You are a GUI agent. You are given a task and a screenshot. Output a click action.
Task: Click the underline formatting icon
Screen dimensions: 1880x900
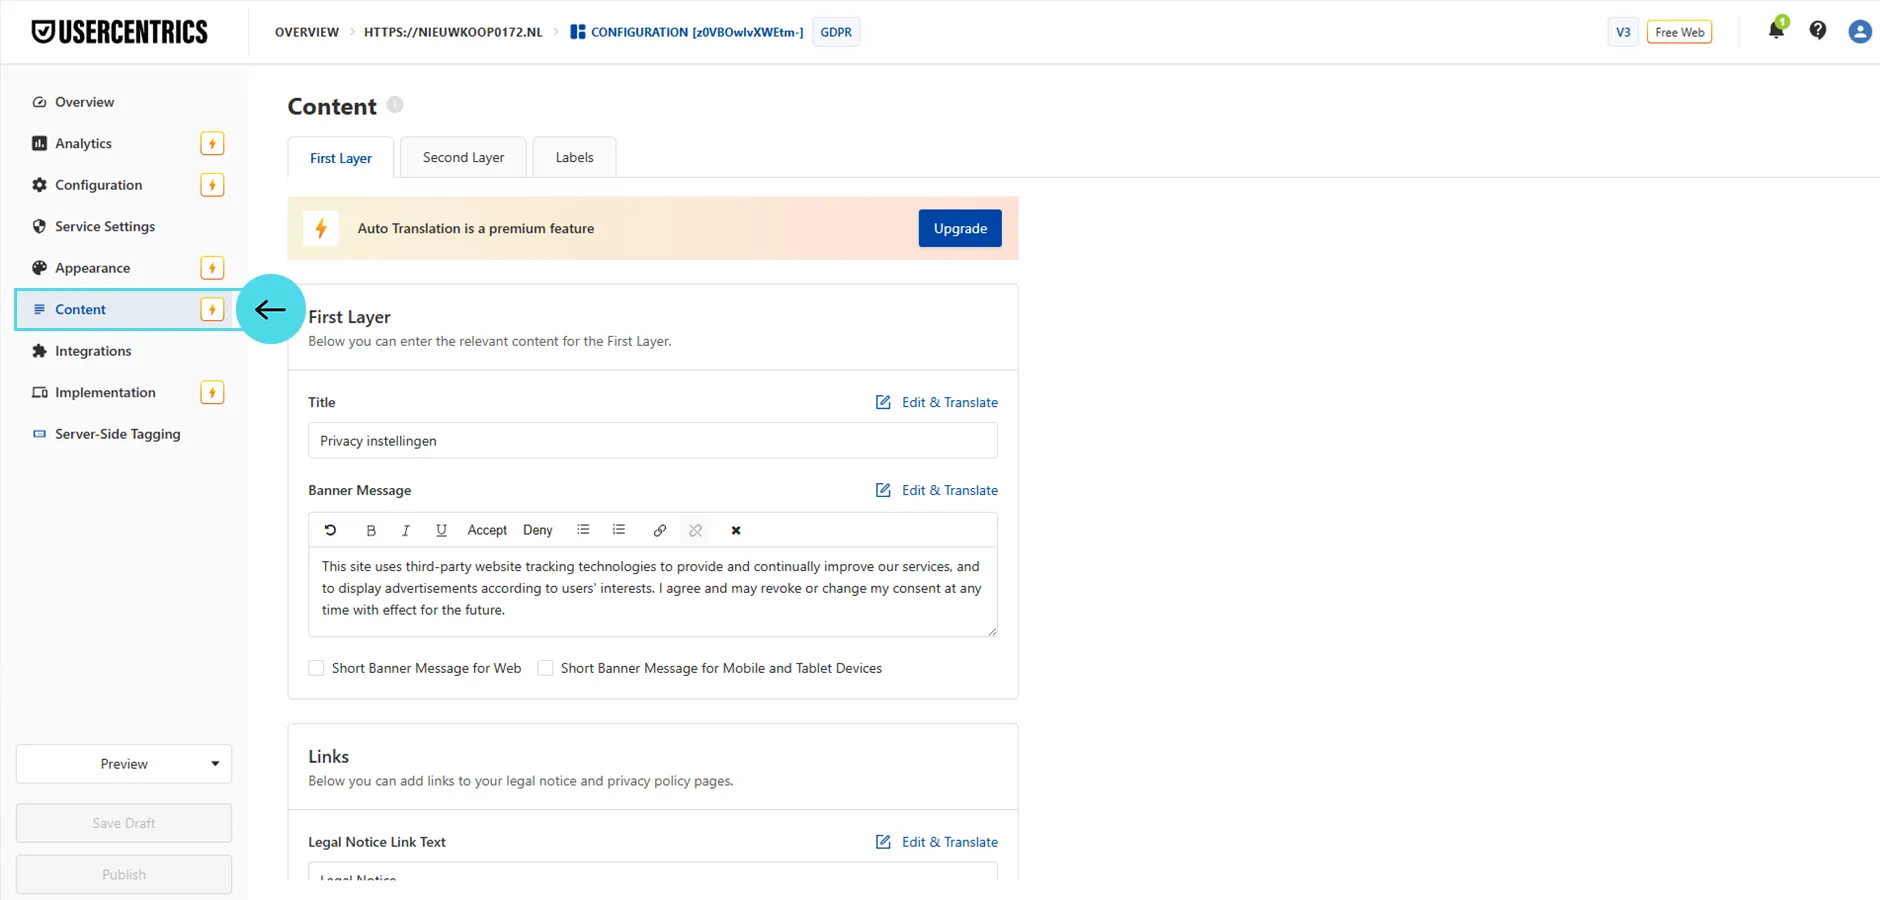coord(441,530)
